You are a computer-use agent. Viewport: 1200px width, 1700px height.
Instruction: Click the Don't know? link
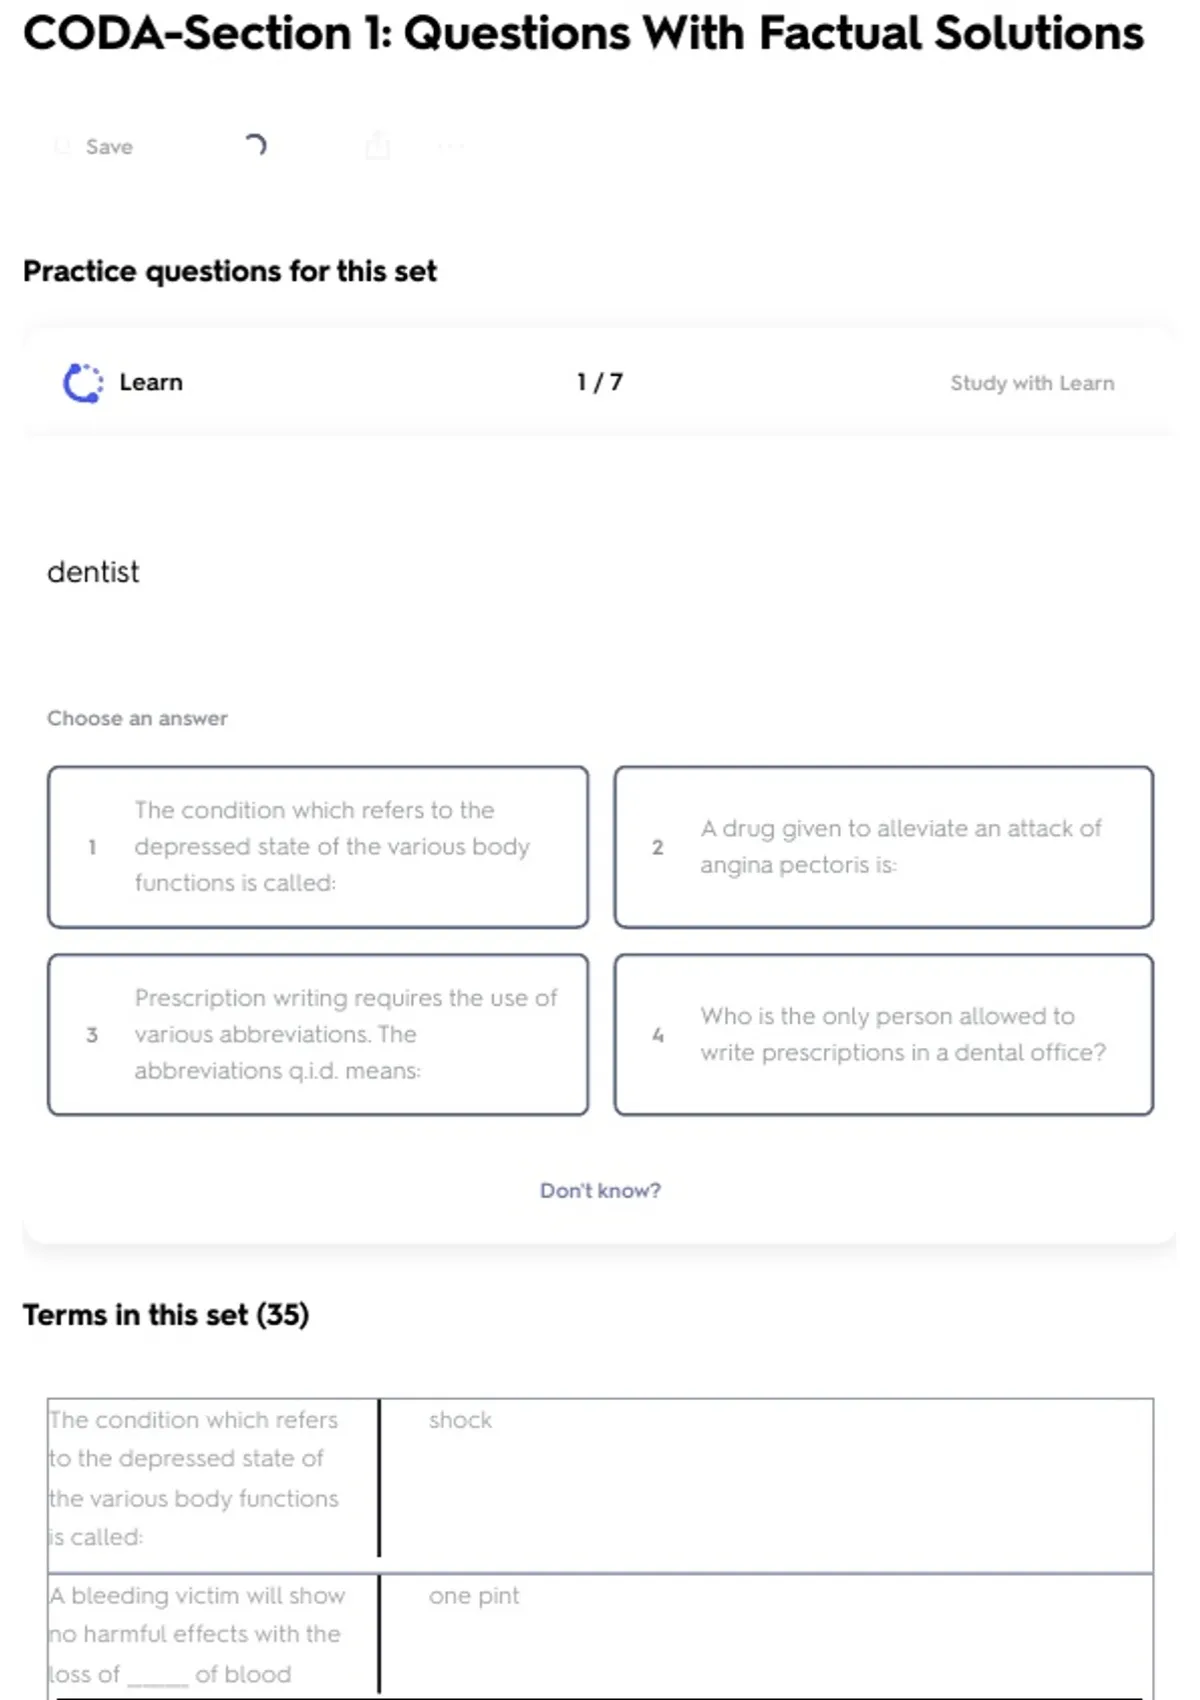click(600, 1190)
